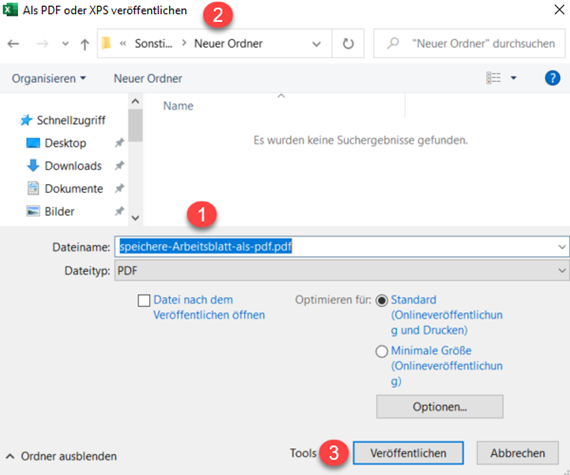570x475 pixels.
Task: Open the Organisieren menu
Action: click(x=49, y=79)
